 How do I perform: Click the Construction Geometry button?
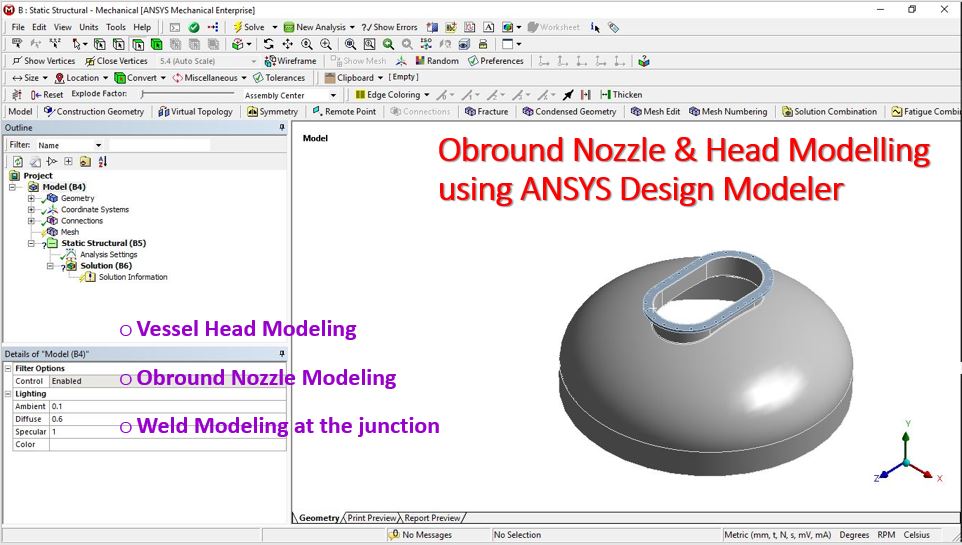pyautogui.click(x=94, y=111)
